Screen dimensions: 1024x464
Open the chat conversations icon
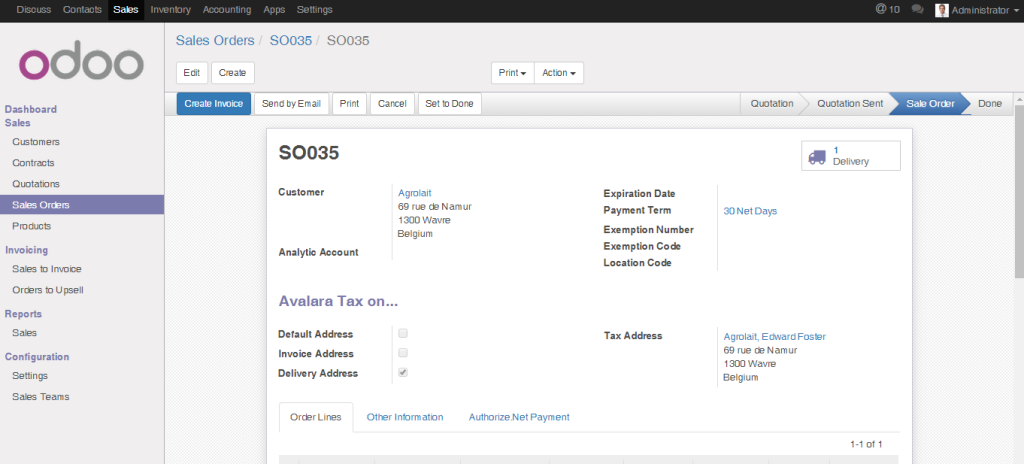pyautogui.click(x=917, y=9)
